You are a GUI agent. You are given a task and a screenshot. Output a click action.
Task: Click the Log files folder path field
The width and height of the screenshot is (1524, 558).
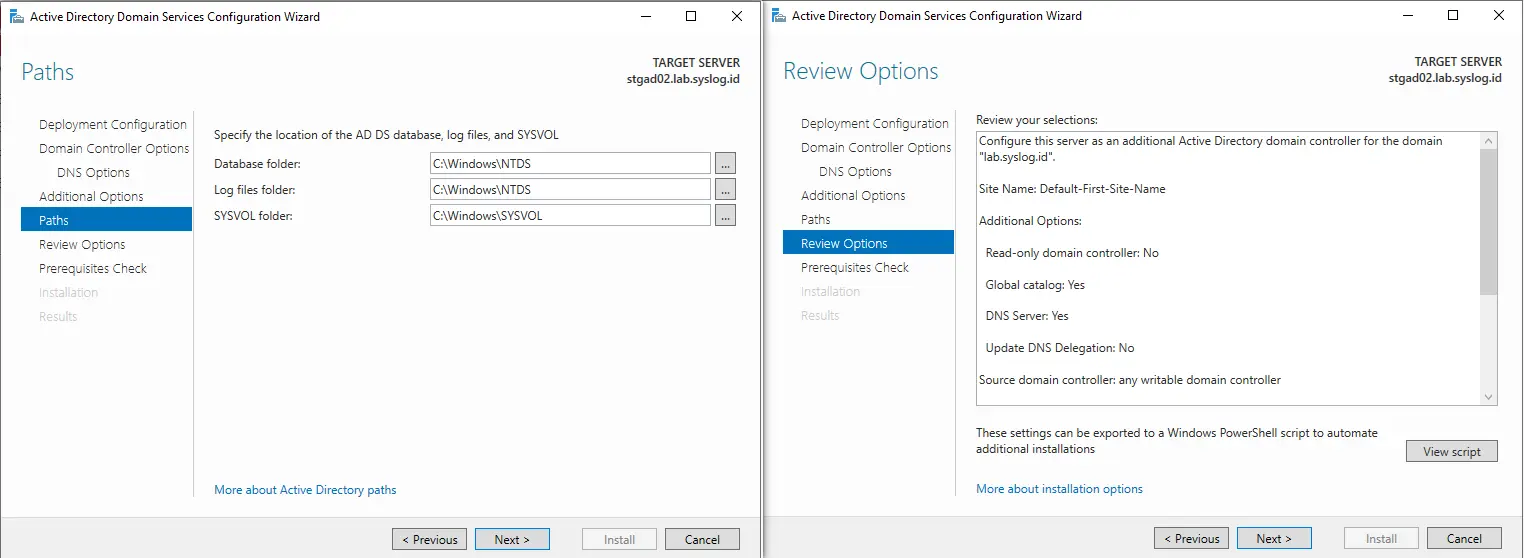point(570,189)
